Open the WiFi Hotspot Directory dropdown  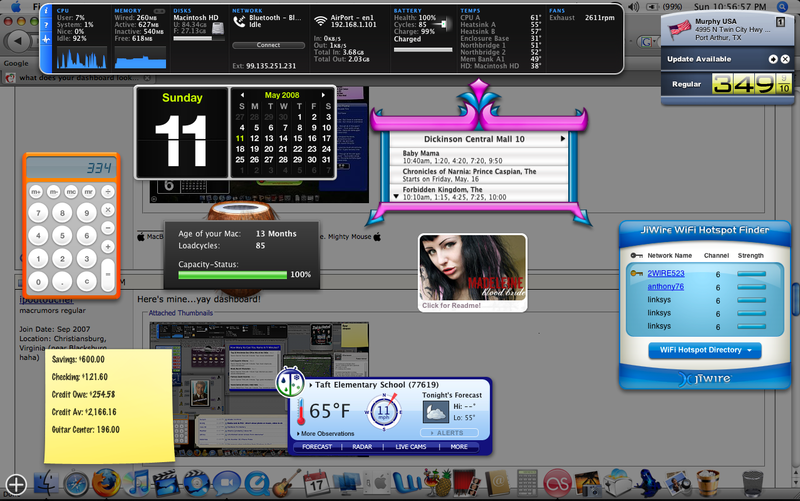704,351
